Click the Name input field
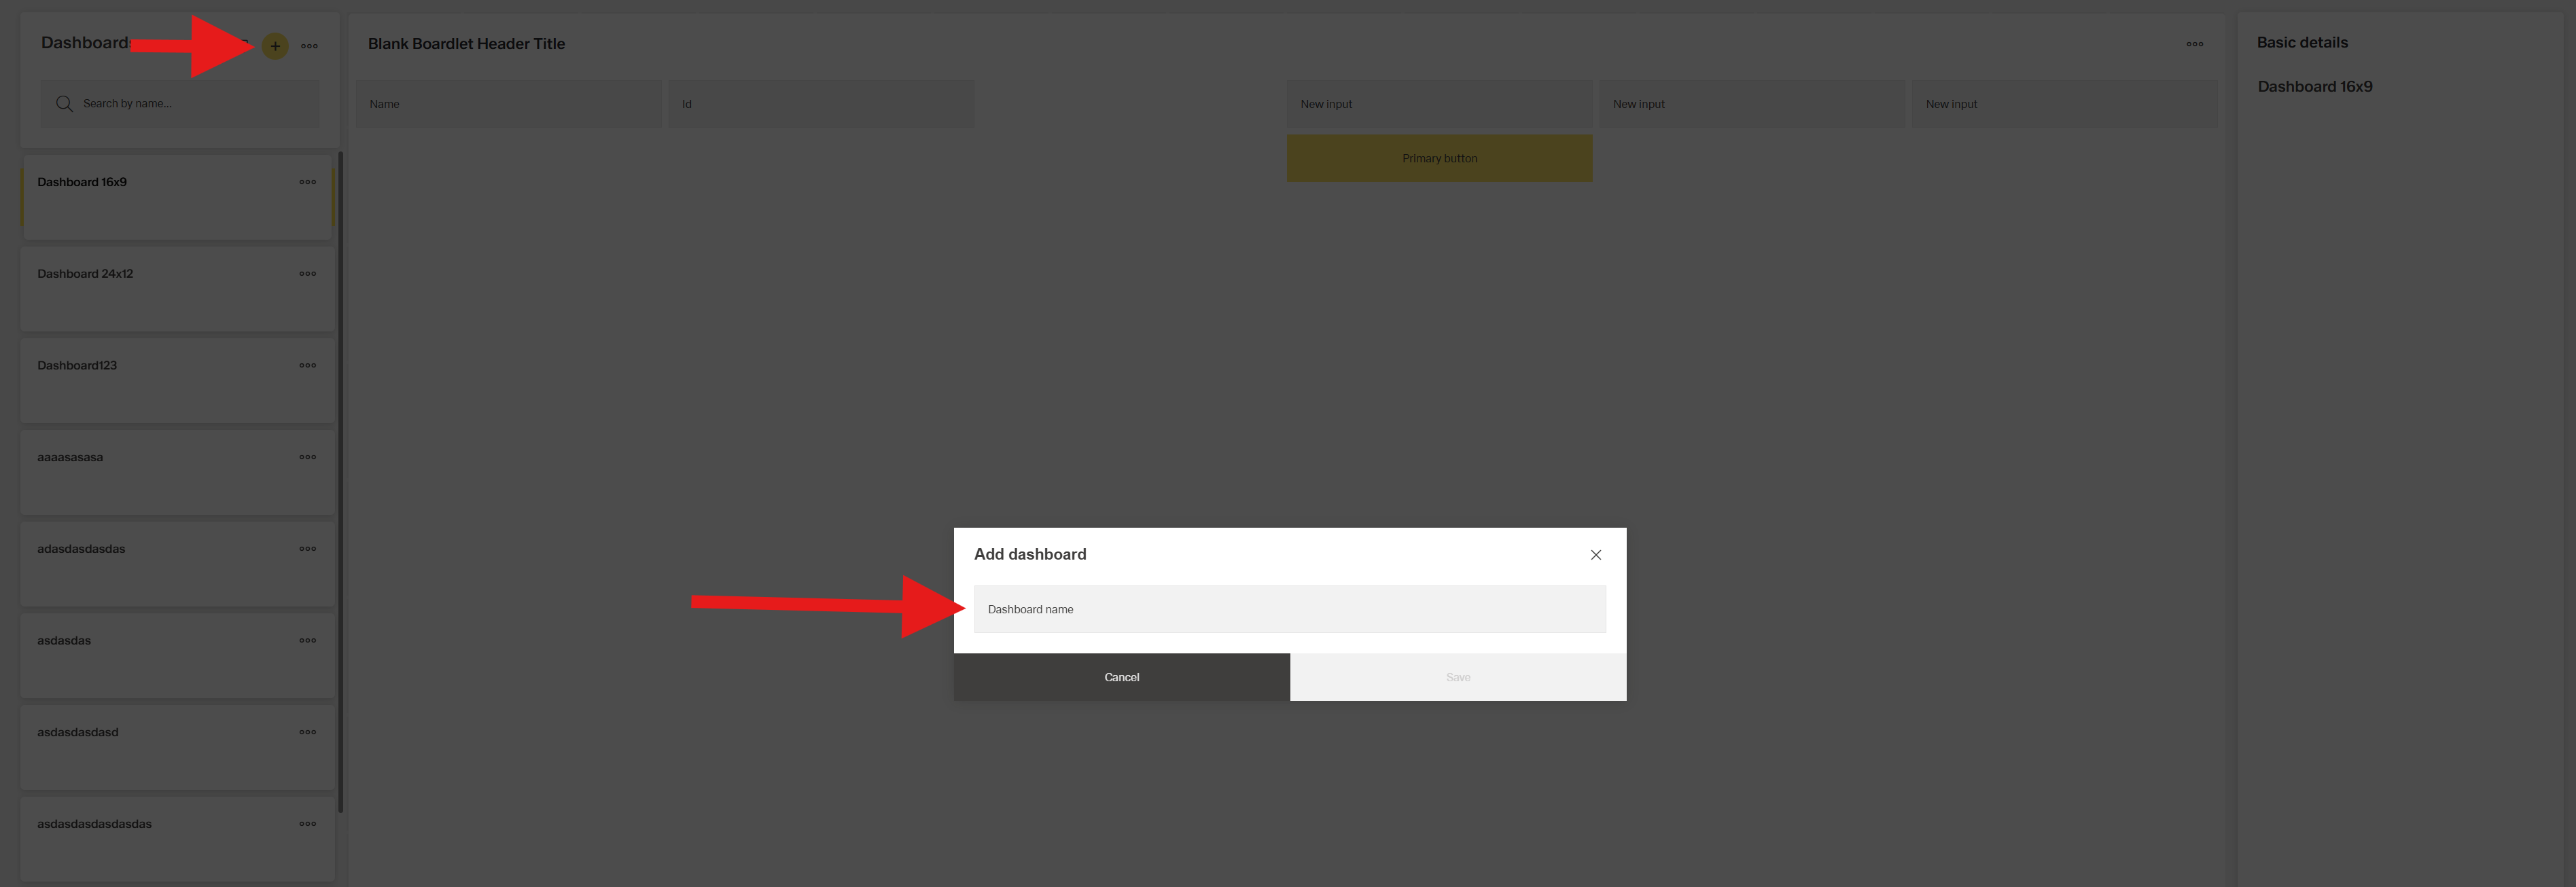This screenshot has height=887, width=2576. [x=508, y=104]
